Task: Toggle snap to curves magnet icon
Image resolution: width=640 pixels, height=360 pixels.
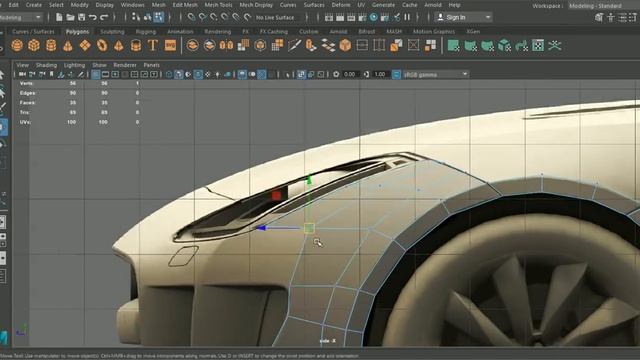Action: pyautogui.click(x=202, y=17)
